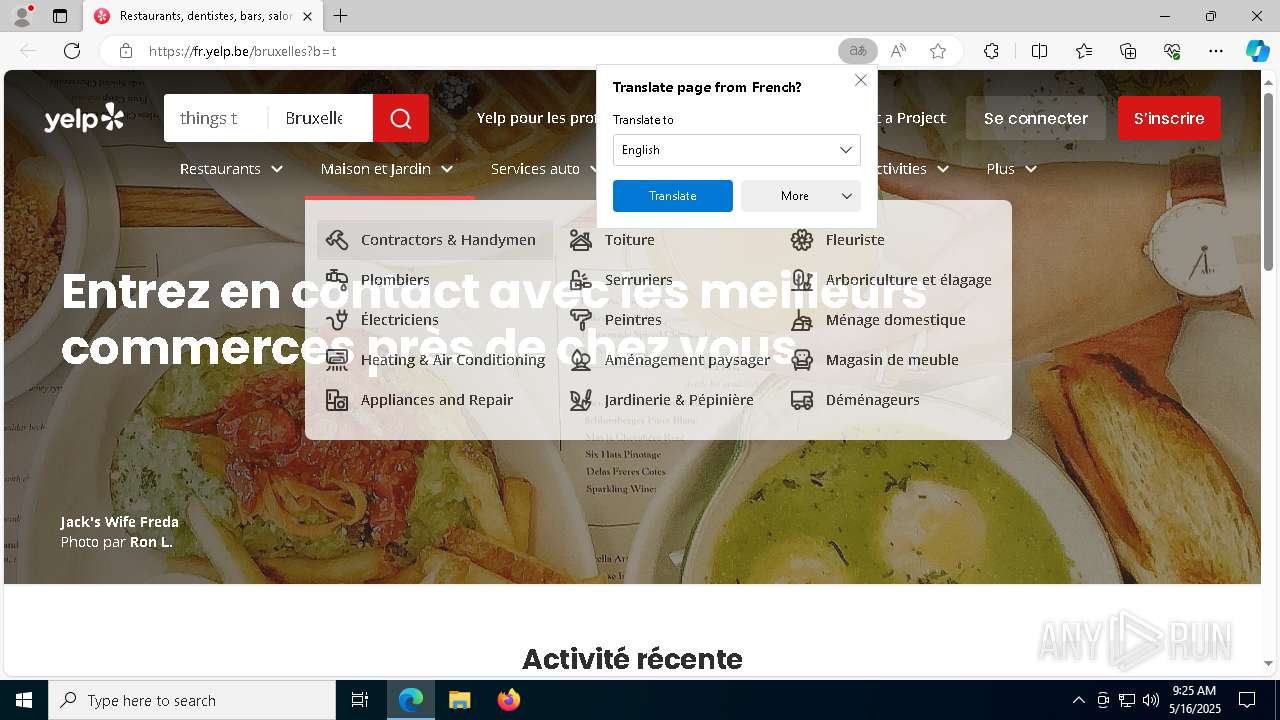Click the Fleuriste flower icon

pos(802,240)
